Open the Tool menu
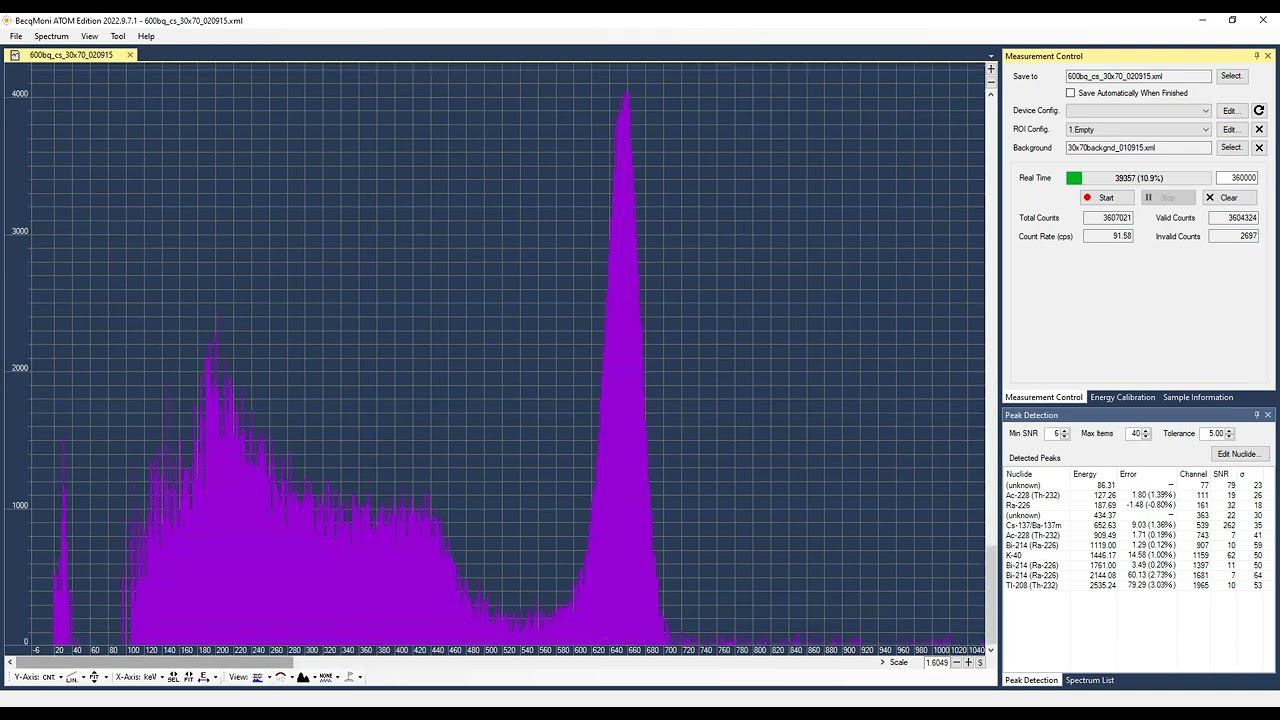 pos(118,36)
